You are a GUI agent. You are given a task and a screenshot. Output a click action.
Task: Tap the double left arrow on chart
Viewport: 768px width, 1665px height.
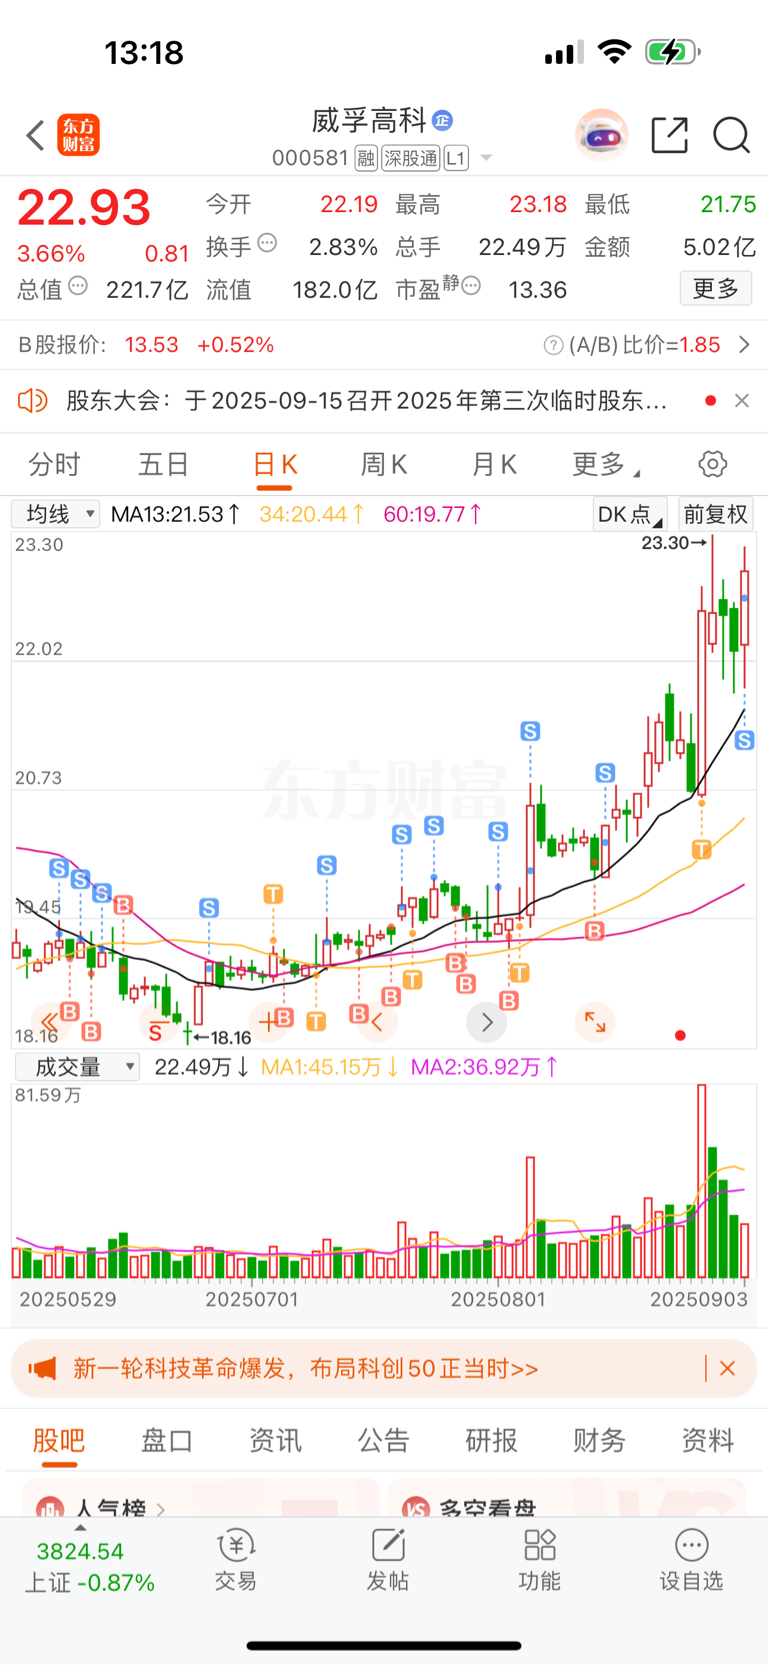pyautogui.click(x=49, y=1022)
